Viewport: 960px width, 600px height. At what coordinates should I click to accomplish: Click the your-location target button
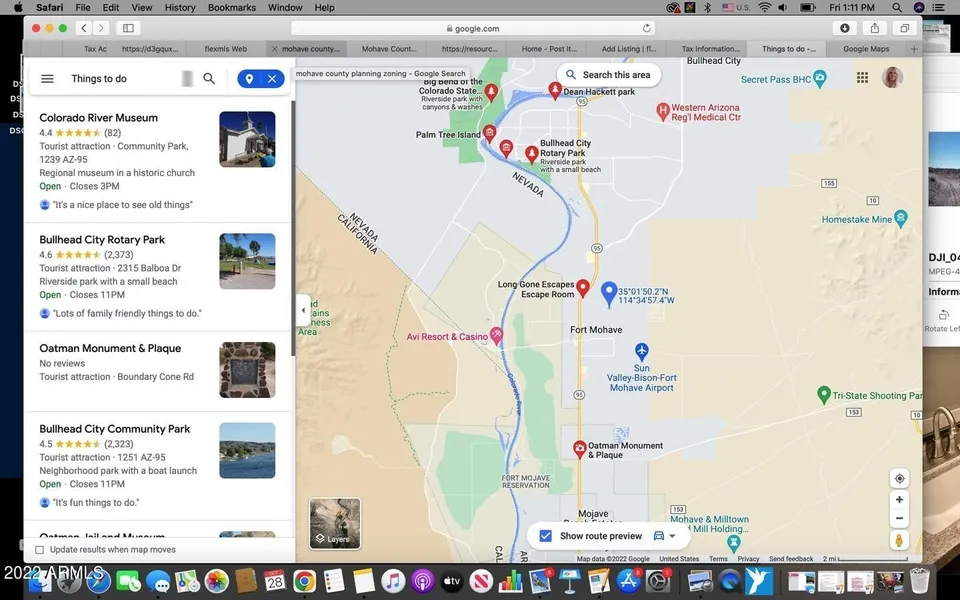tap(899, 479)
